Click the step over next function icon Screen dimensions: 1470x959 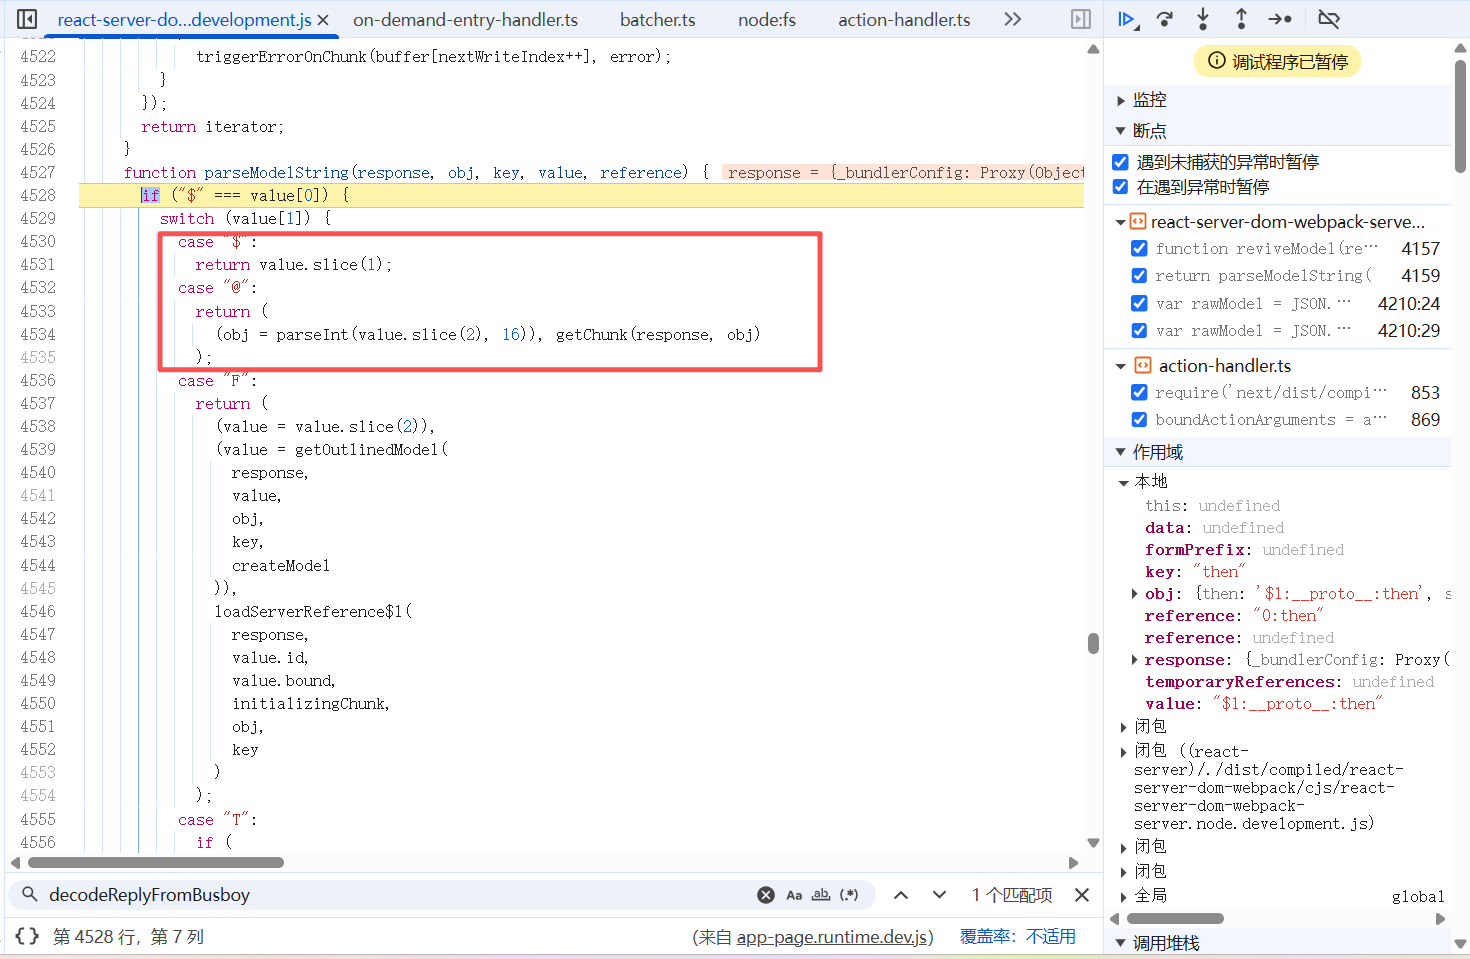(1165, 19)
